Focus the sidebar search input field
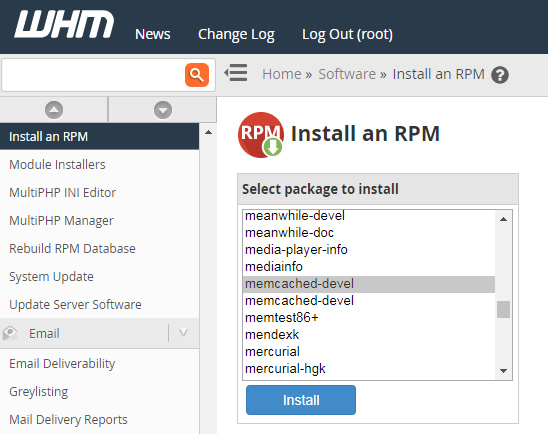 coord(94,75)
